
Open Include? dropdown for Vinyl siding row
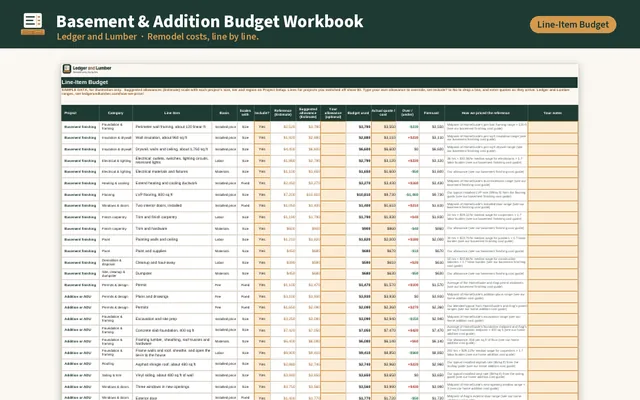tap(262, 375)
